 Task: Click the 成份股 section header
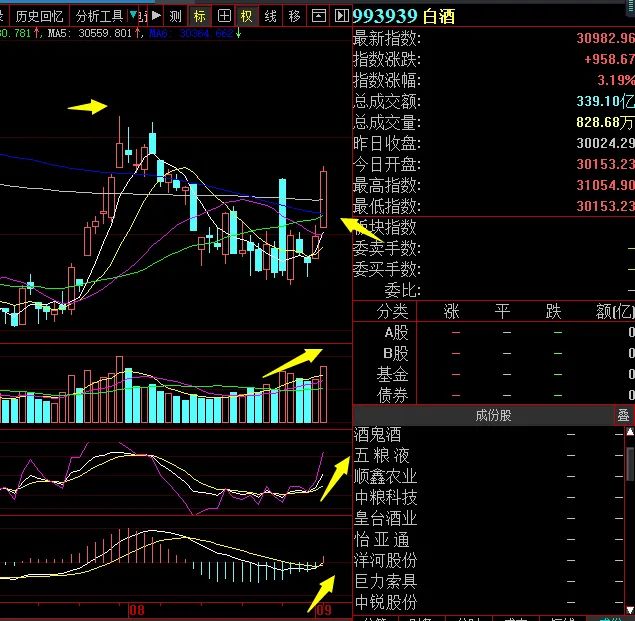[493, 415]
